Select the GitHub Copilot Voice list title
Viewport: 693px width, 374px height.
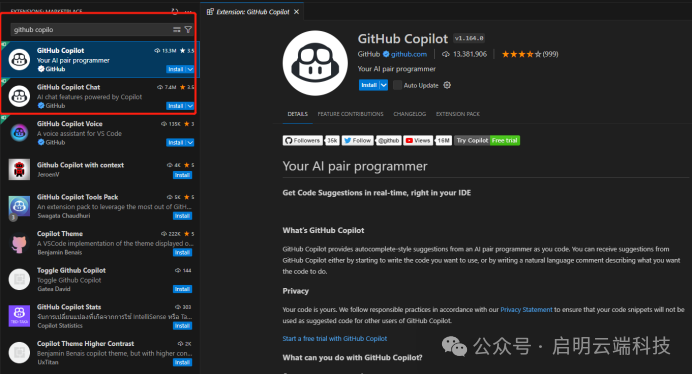click(x=70, y=124)
